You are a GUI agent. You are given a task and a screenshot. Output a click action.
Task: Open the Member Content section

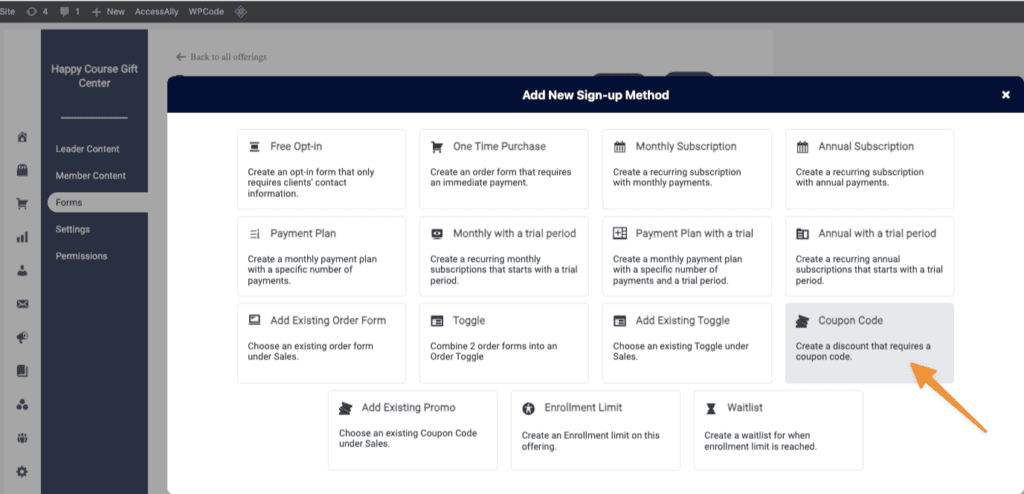pyautogui.click(x=90, y=176)
